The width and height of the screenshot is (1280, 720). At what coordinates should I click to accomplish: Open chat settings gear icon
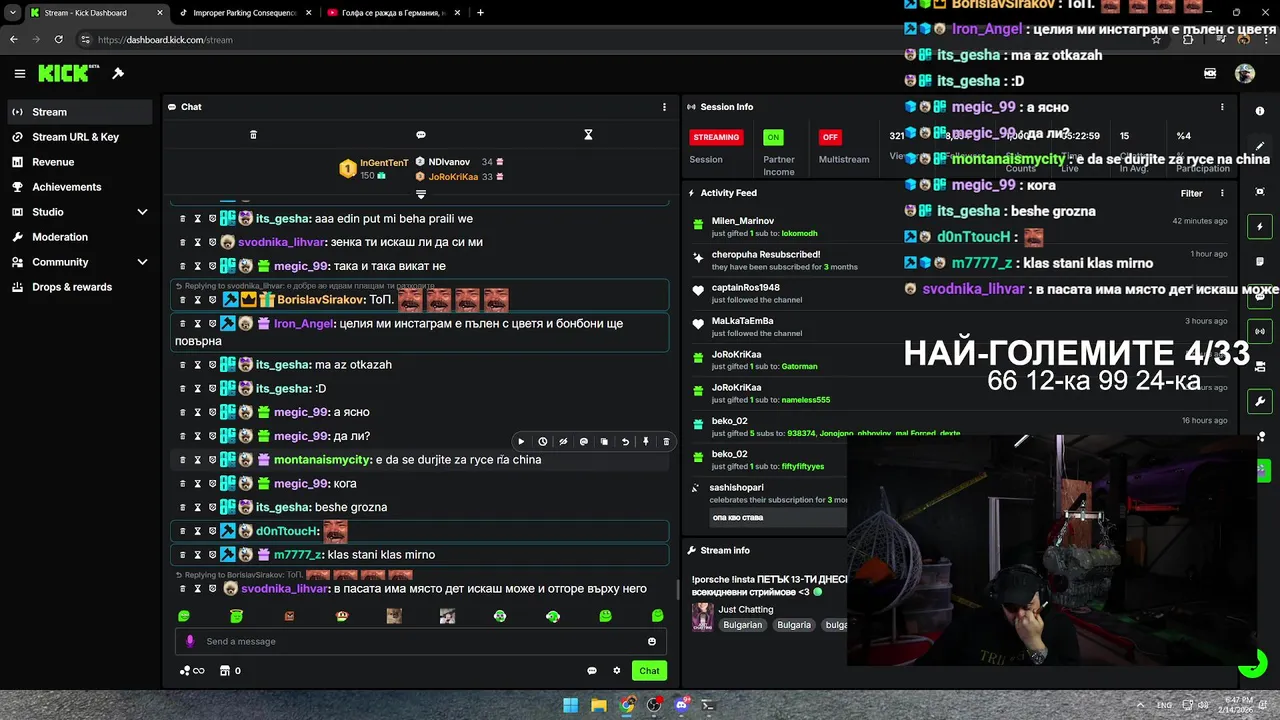[x=617, y=671]
